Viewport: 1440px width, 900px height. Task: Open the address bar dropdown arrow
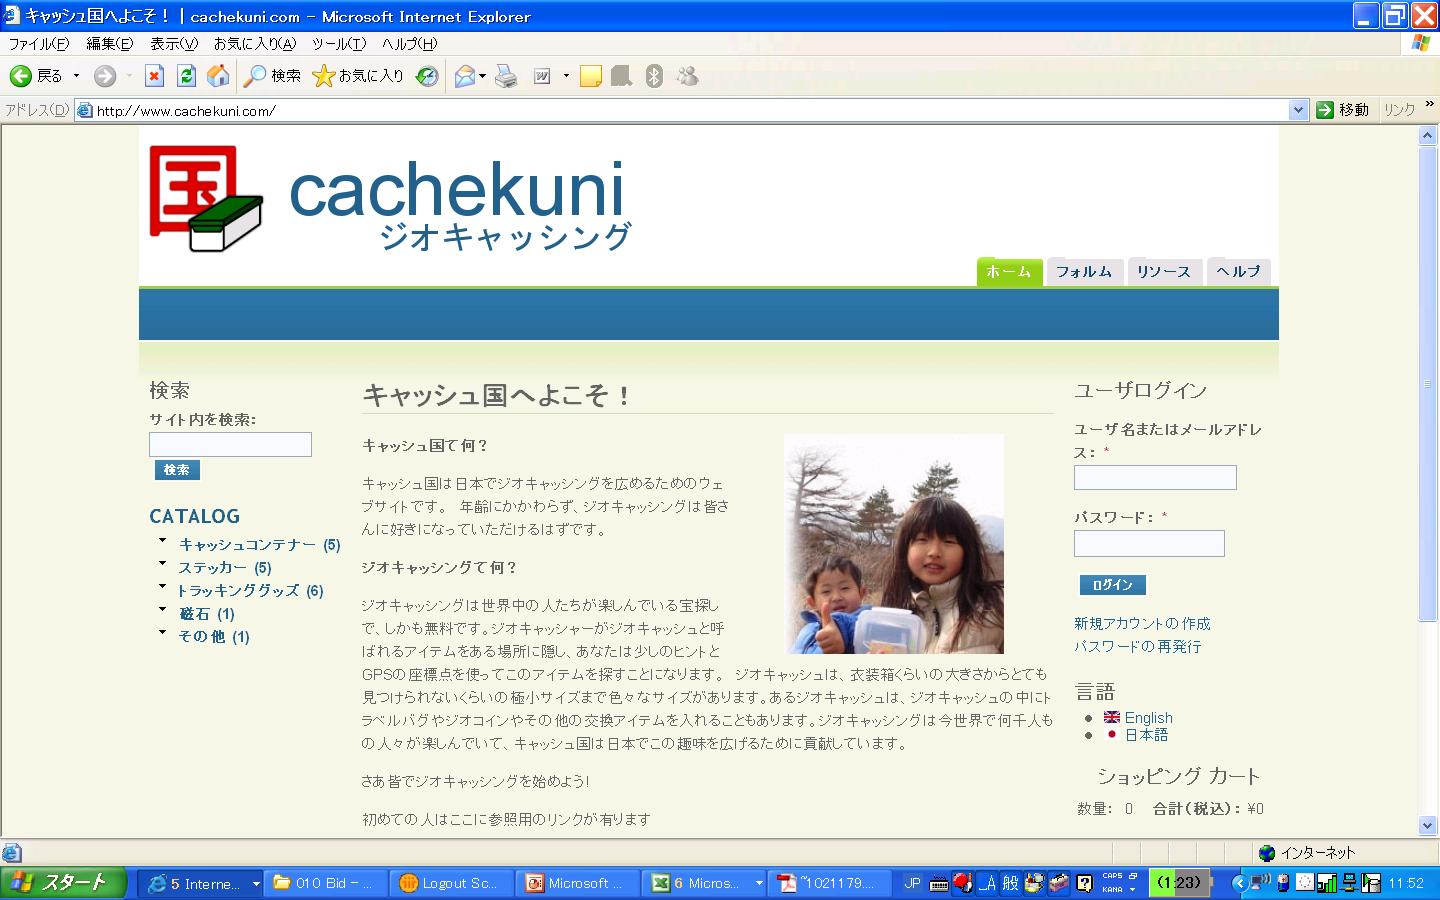click(1298, 110)
